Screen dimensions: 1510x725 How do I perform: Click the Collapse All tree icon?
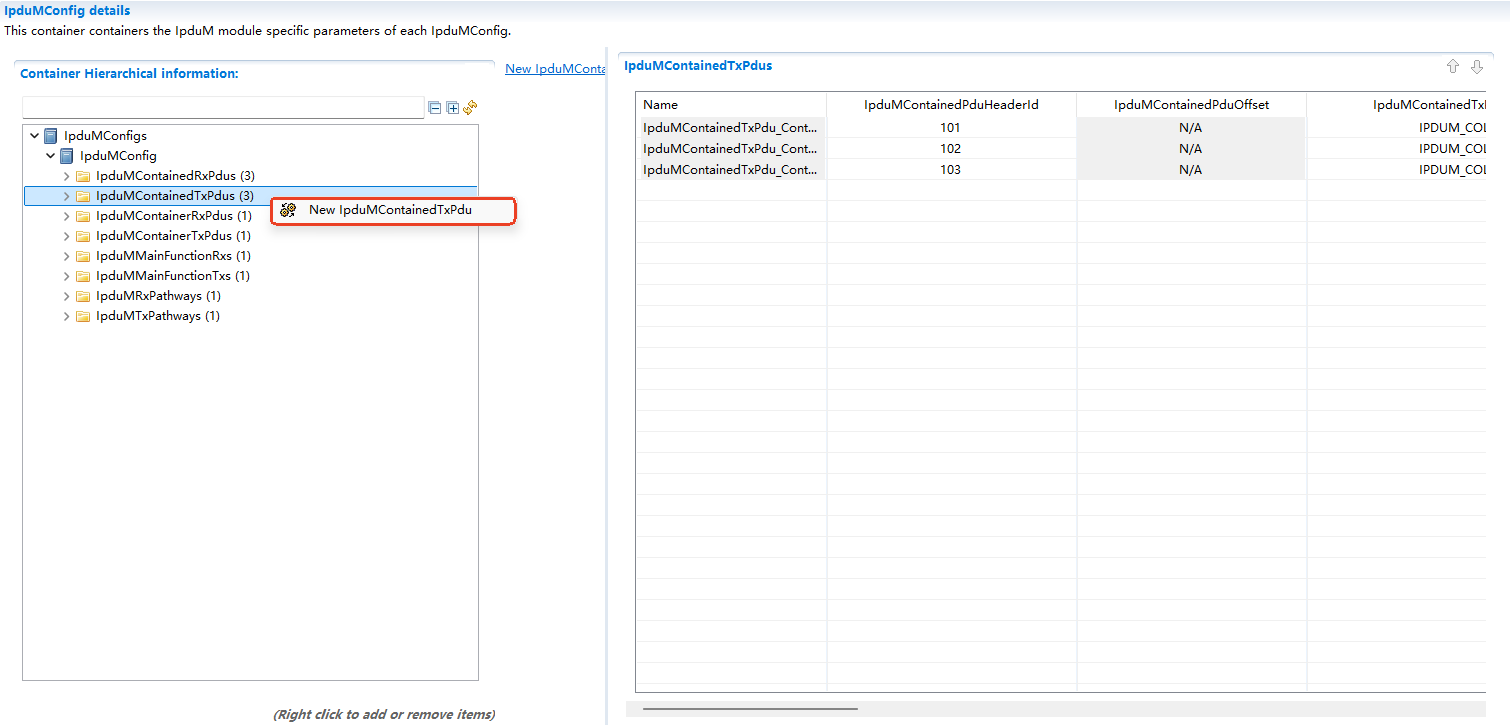point(435,108)
